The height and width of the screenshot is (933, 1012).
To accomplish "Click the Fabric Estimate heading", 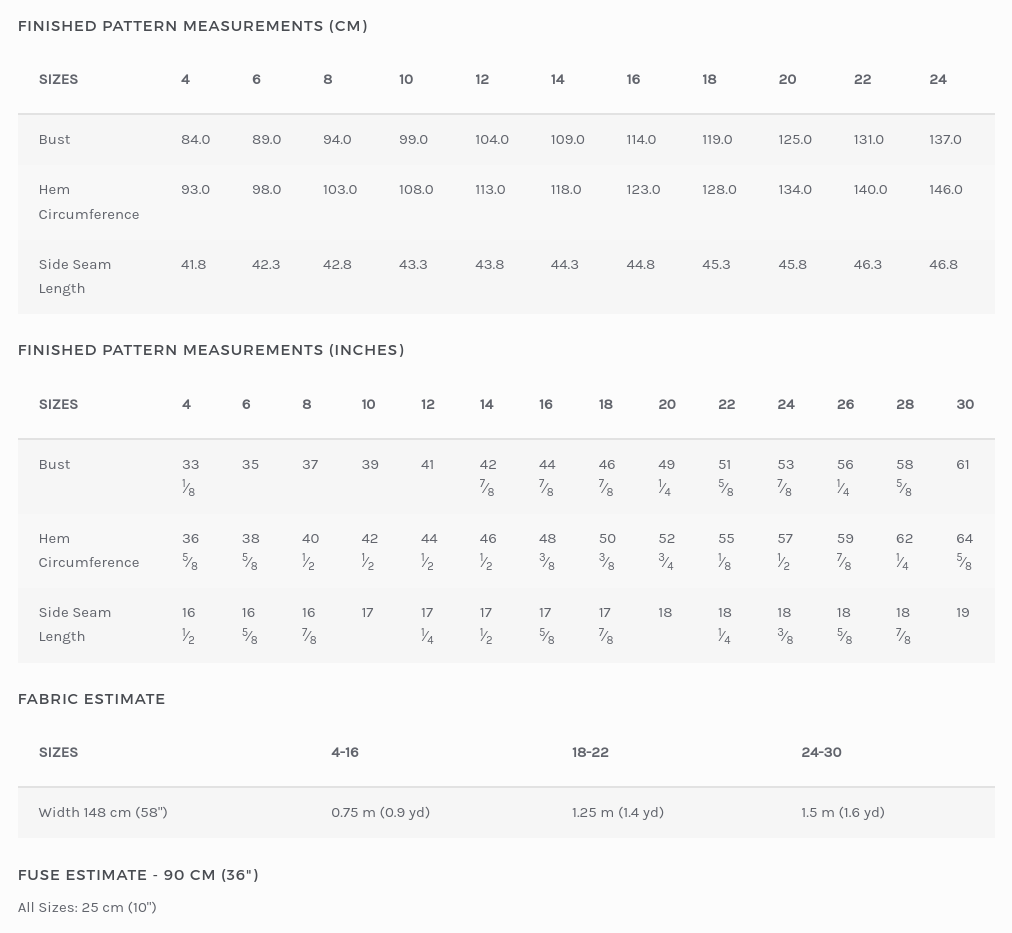I will (91, 699).
